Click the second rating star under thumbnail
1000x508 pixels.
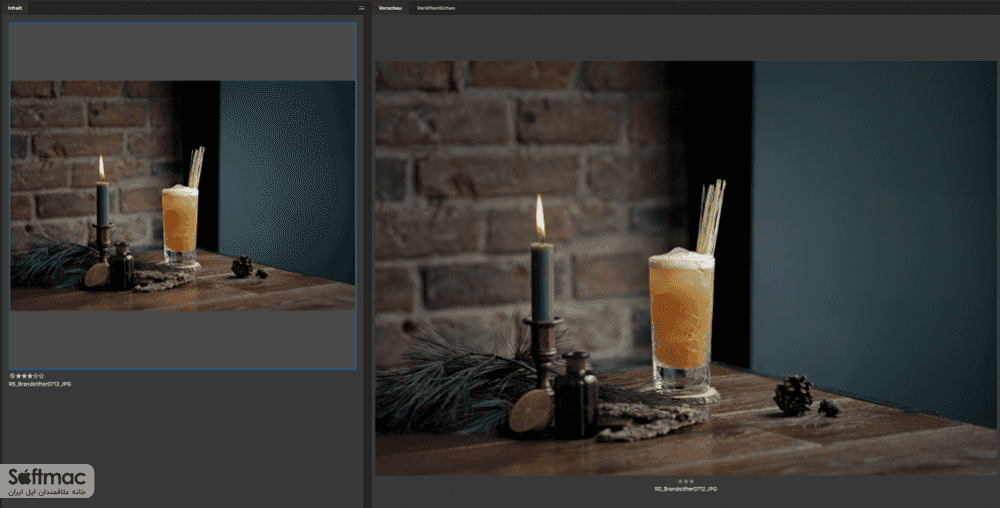coord(24,376)
